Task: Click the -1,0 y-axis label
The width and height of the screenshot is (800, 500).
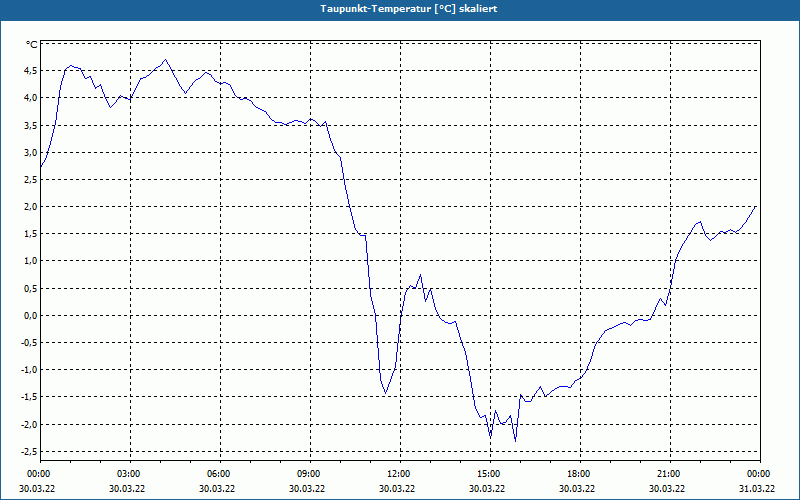Action: (x=29, y=370)
